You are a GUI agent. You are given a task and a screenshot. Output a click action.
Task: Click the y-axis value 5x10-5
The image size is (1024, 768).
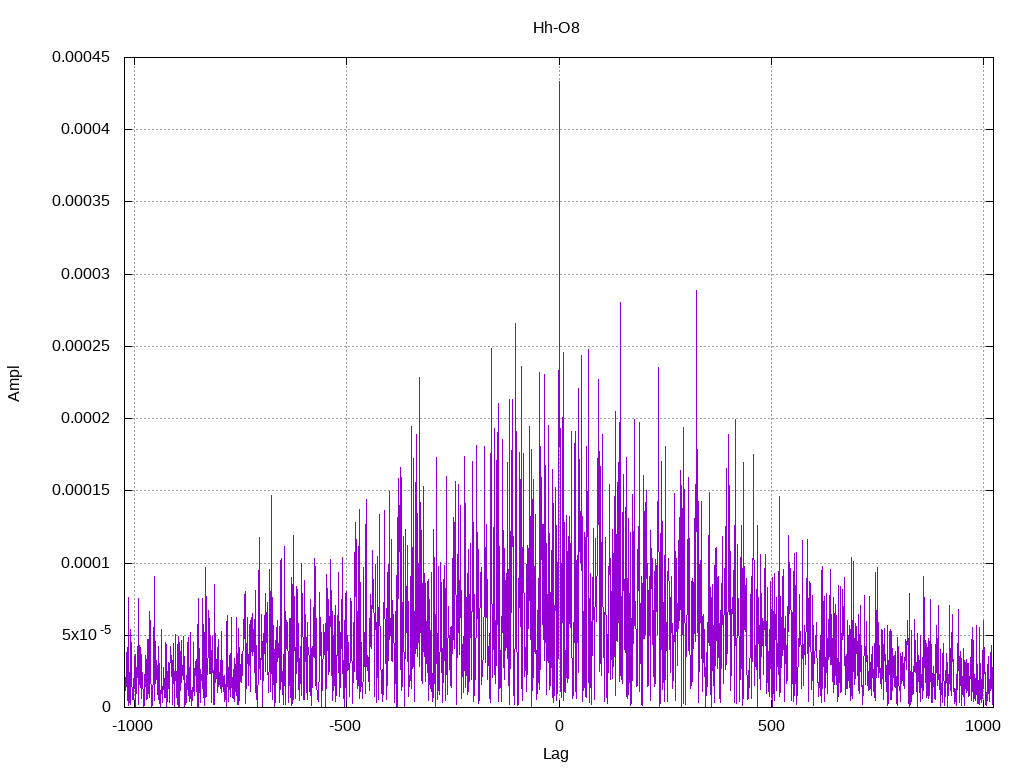(86, 633)
